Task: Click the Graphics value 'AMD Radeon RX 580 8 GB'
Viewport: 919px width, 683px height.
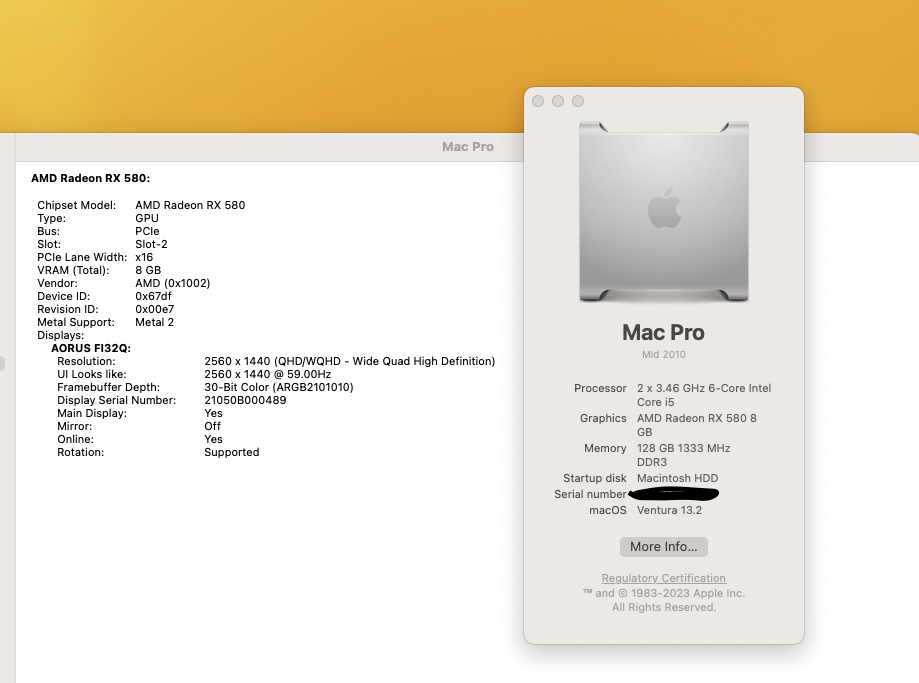Action: pyautogui.click(x=697, y=425)
